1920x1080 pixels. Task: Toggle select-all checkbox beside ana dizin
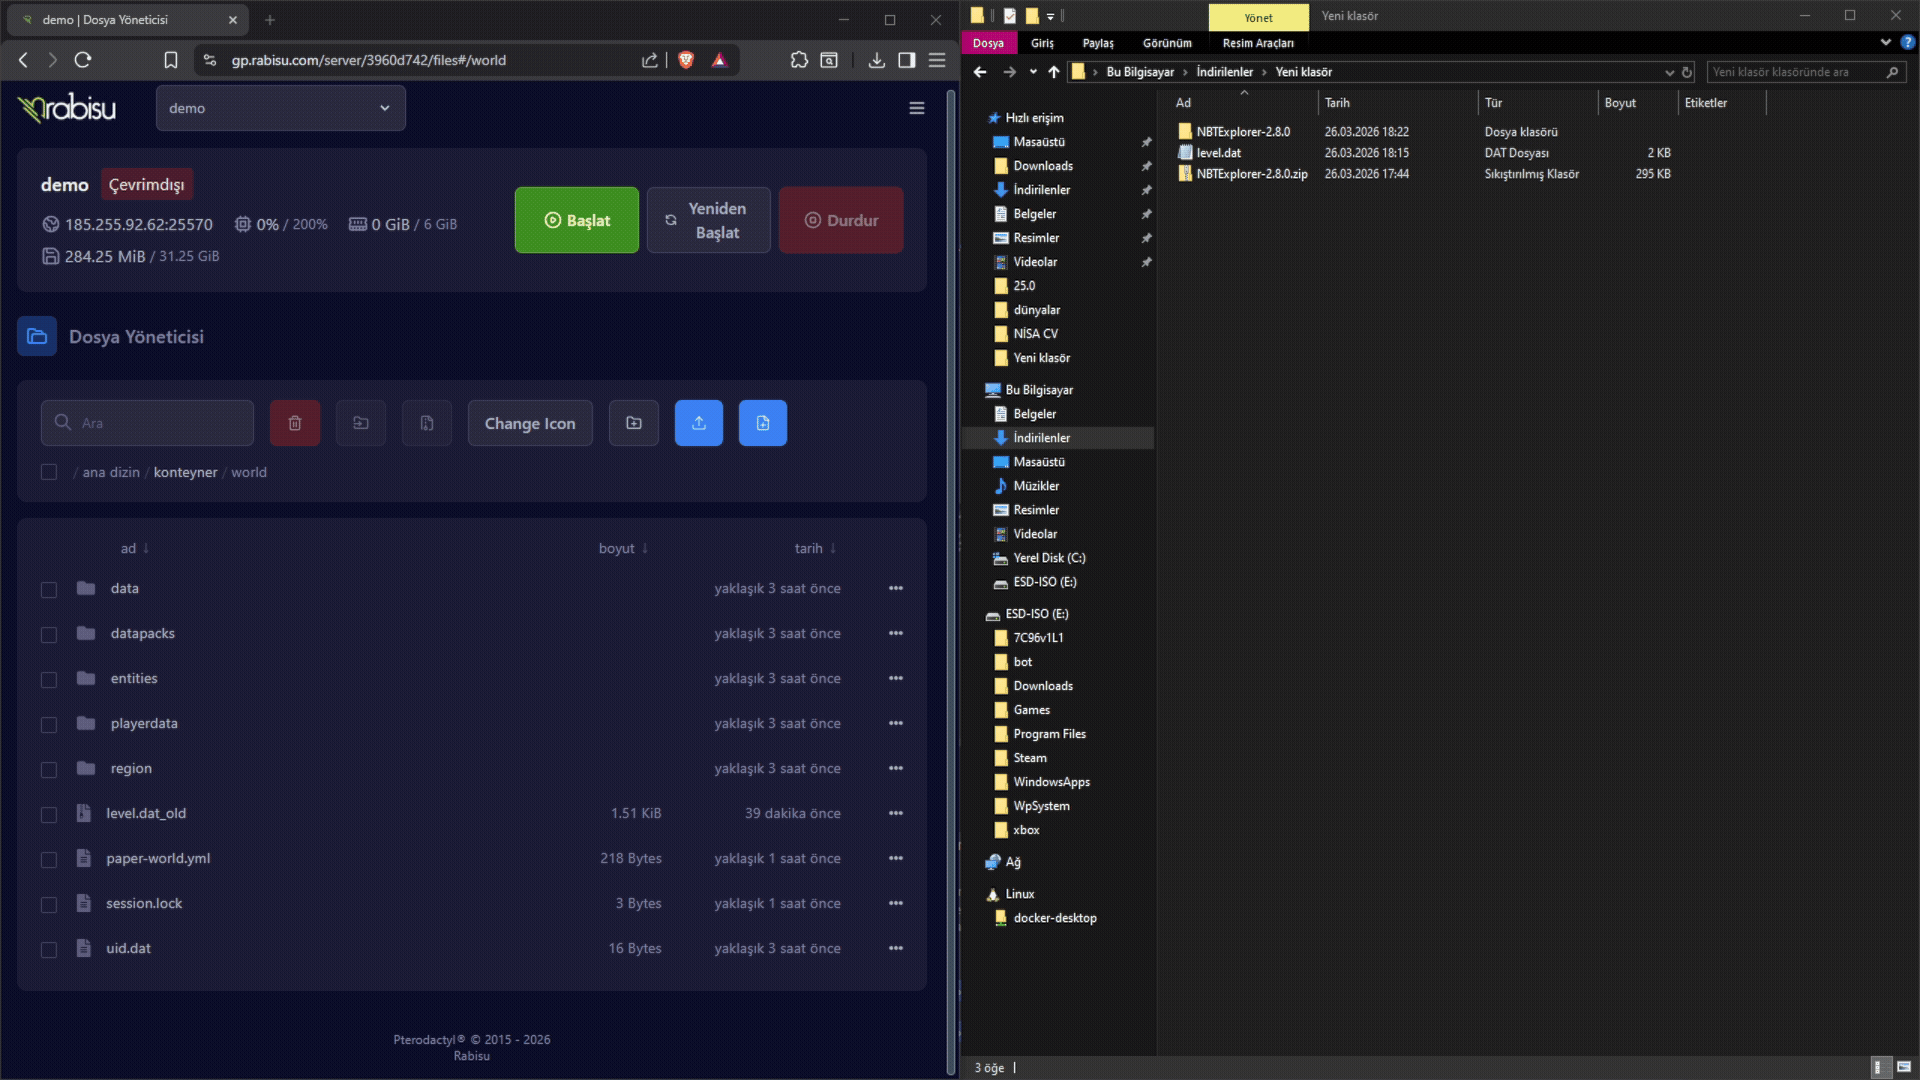(49, 472)
